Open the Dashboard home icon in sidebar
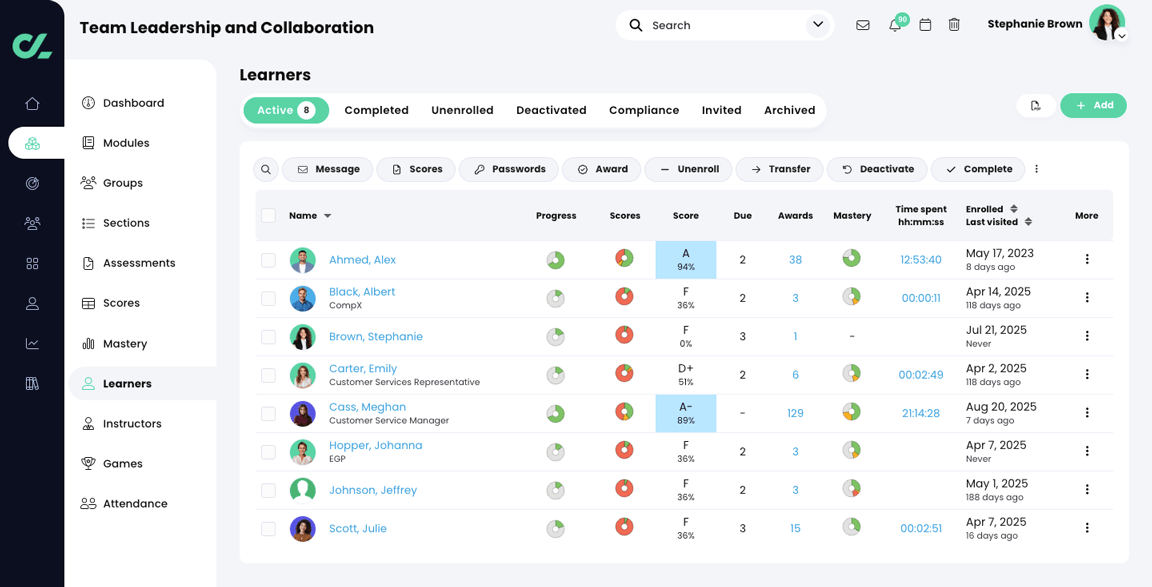The width and height of the screenshot is (1152, 587). point(32,102)
